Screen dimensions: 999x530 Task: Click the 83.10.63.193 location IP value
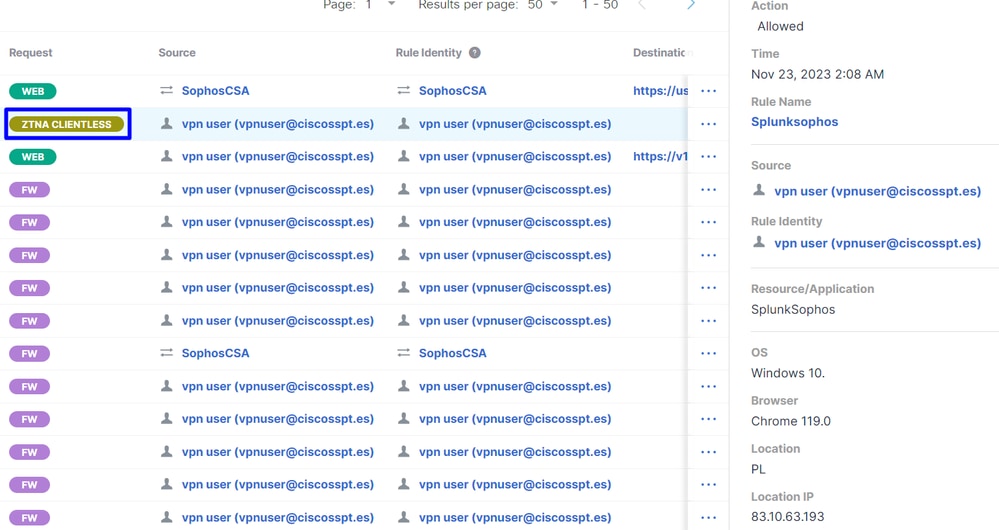coord(787,517)
